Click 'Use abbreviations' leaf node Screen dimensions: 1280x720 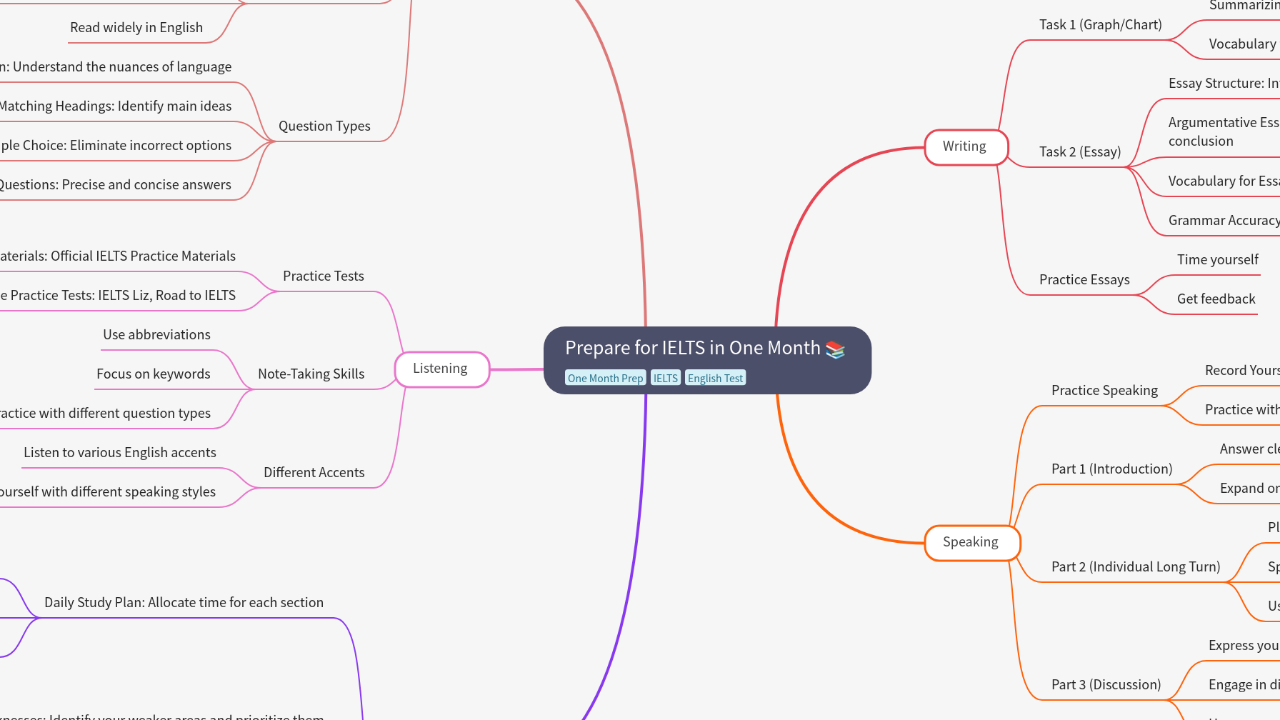(157, 335)
